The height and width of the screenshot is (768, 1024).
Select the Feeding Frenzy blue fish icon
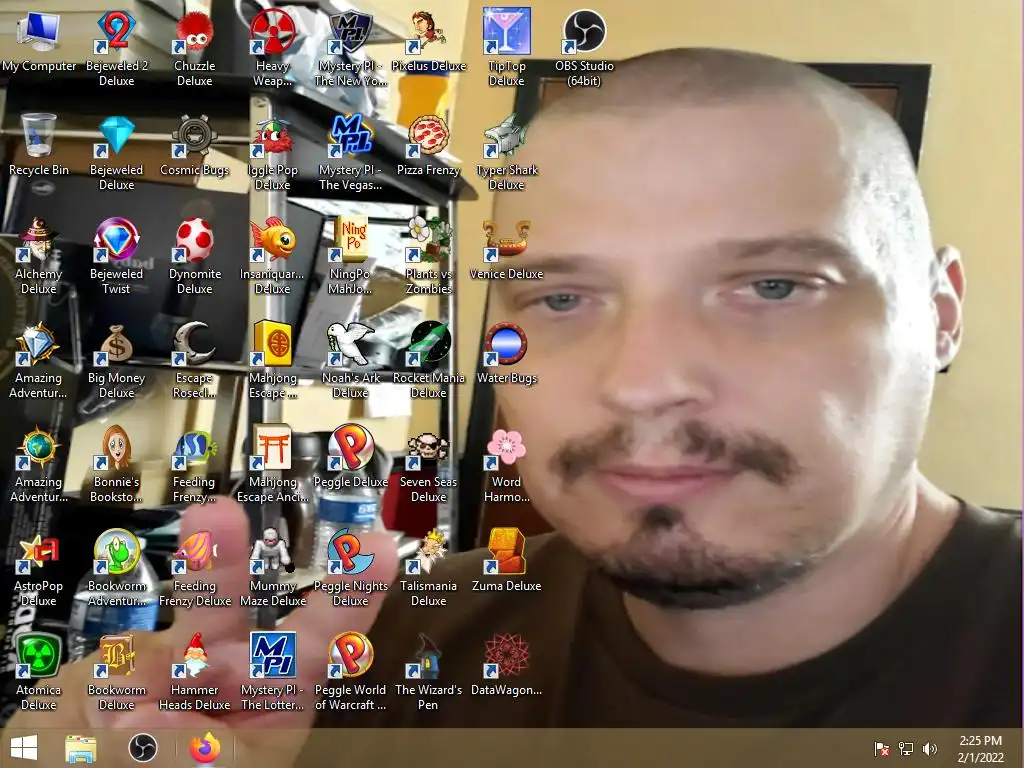(x=195, y=464)
